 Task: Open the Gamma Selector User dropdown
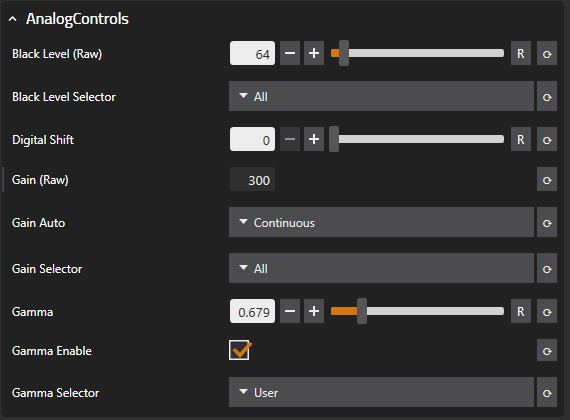pyautogui.click(x=381, y=392)
